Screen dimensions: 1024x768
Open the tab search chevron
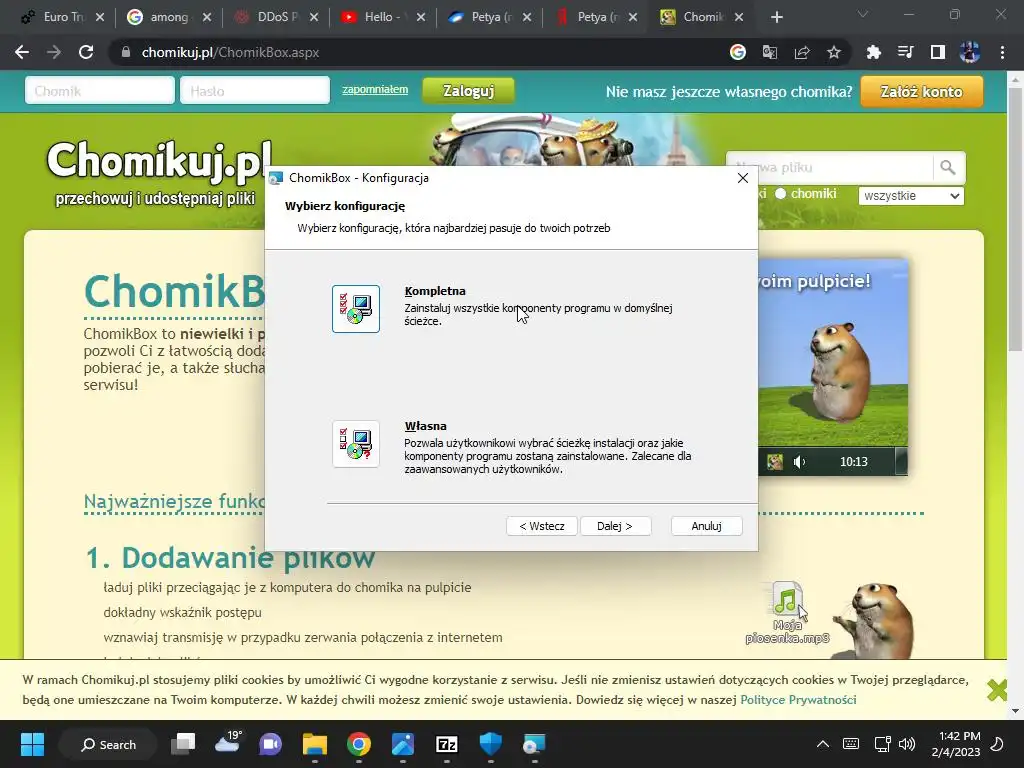863,14
